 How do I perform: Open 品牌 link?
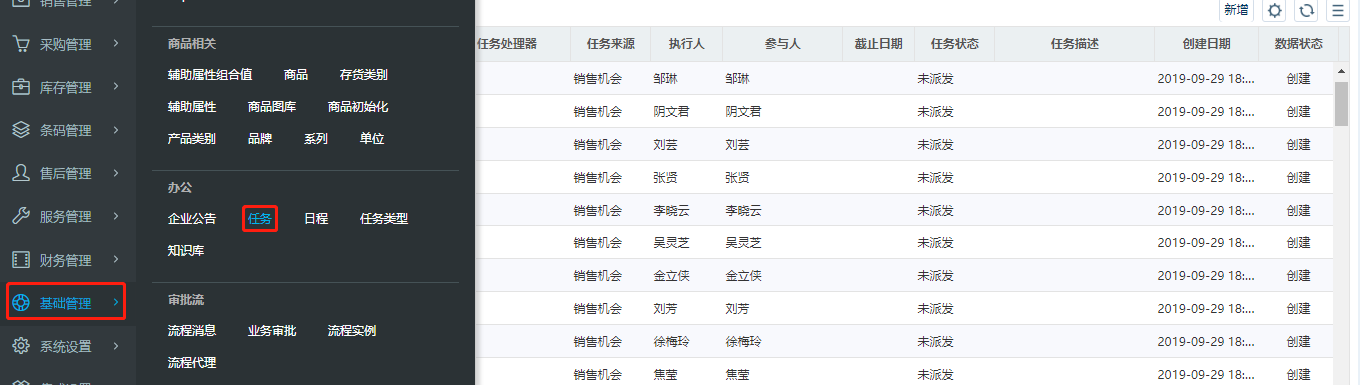pyautogui.click(x=260, y=139)
